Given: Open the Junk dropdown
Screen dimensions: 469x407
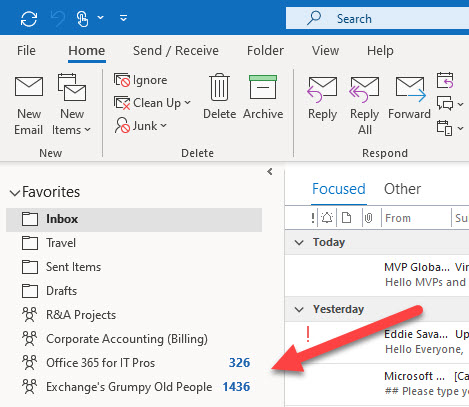Looking at the screenshot, I should [x=141, y=126].
